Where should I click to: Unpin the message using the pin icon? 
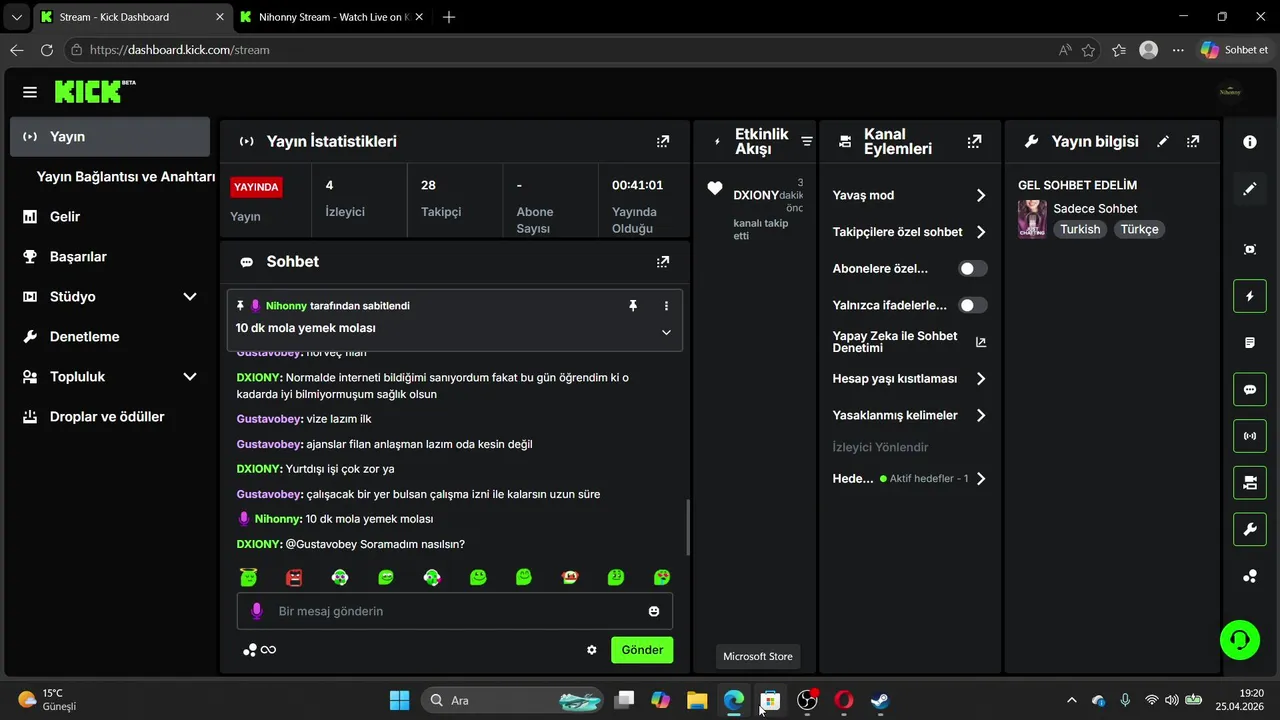pyautogui.click(x=633, y=306)
